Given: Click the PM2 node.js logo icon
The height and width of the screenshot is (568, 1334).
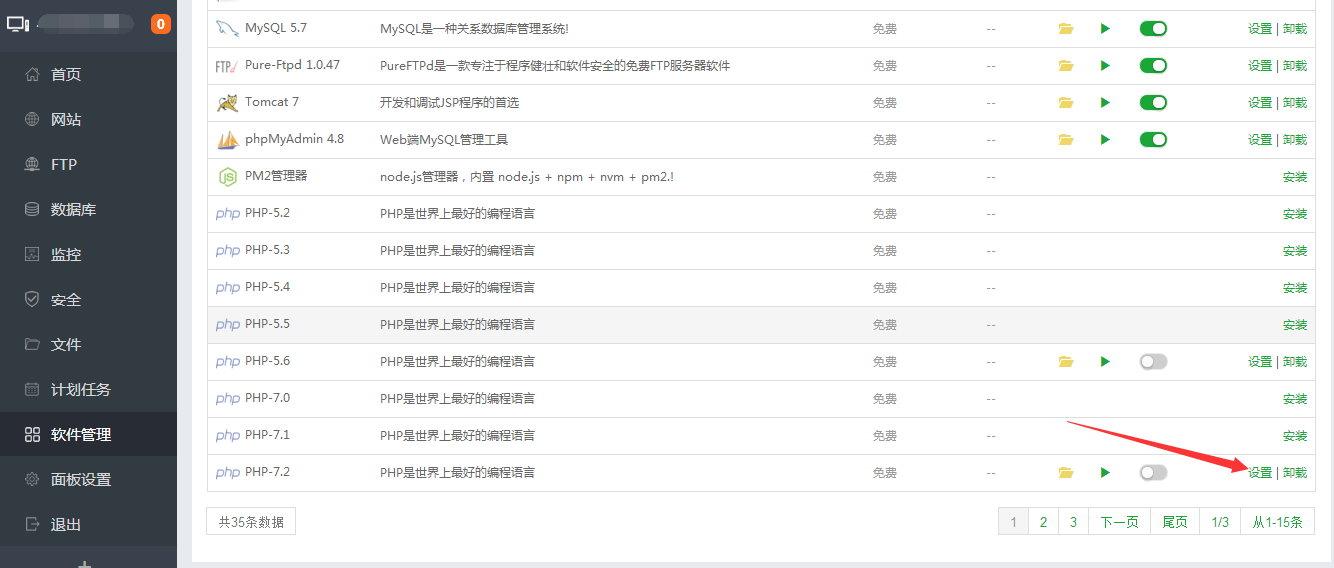Looking at the screenshot, I should (x=227, y=177).
